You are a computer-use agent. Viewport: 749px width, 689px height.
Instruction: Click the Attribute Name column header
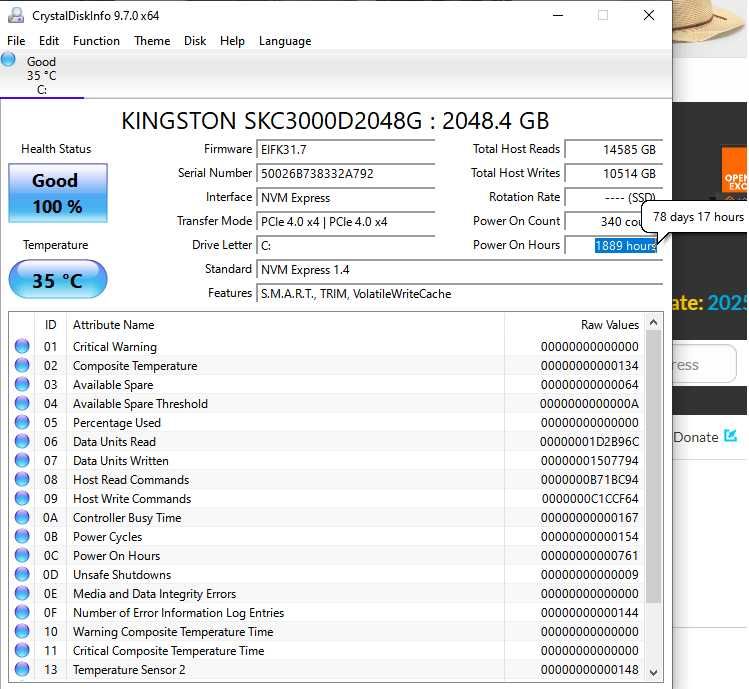[x=285, y=325]
